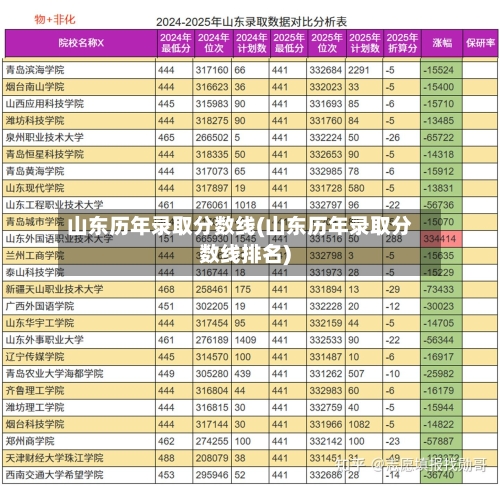This screenshot has width=500, height=486.
Task: Click the 涨幅 value -15524
Action: (439, 70)
